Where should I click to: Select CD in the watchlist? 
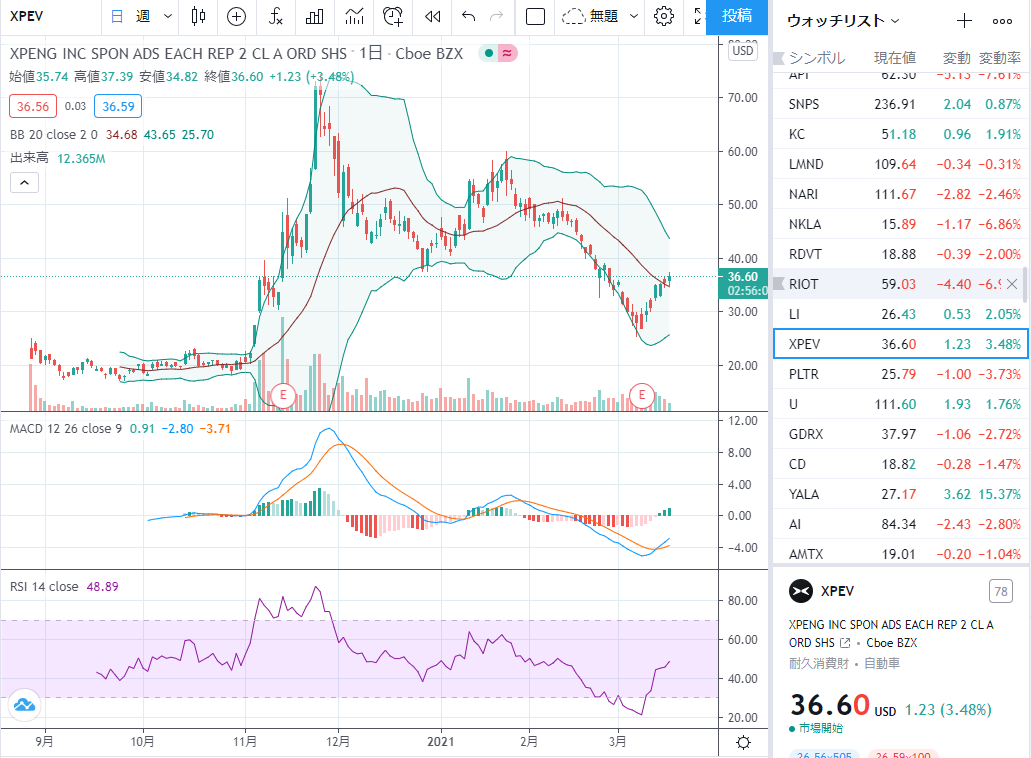click(899, 464)
